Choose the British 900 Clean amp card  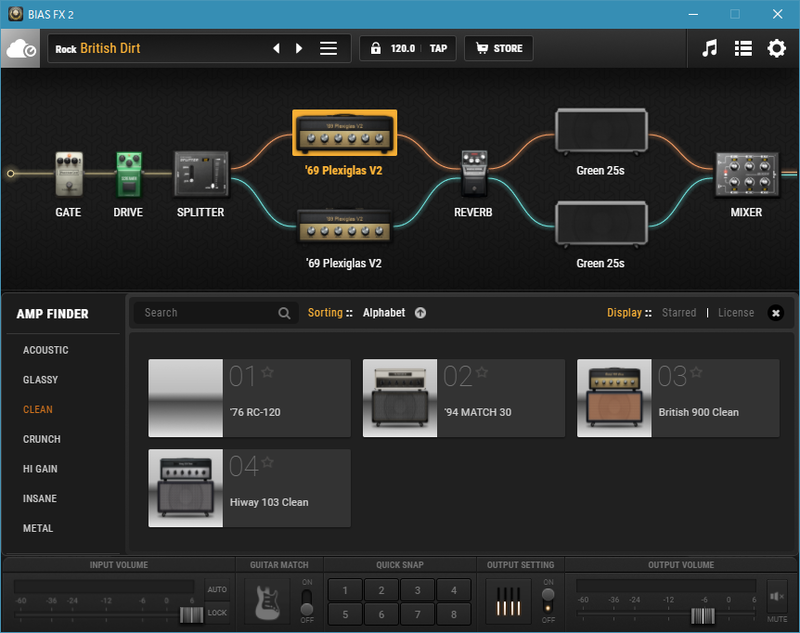(678, 398)
